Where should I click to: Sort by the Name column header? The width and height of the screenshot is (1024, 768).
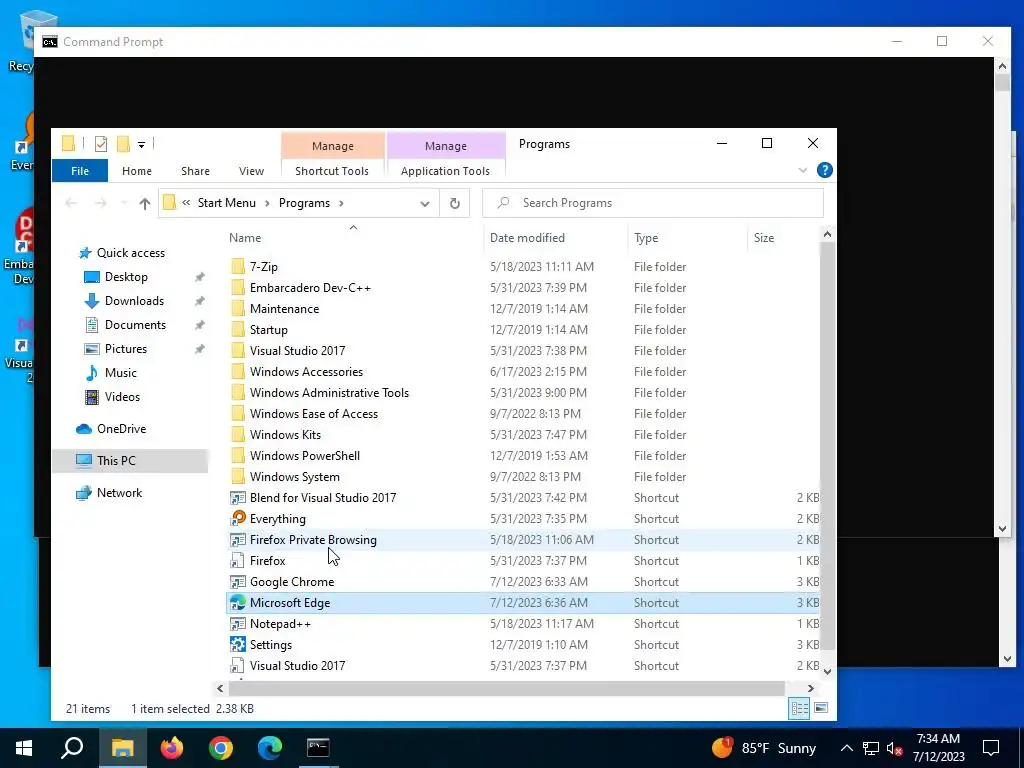pos(245,238)
